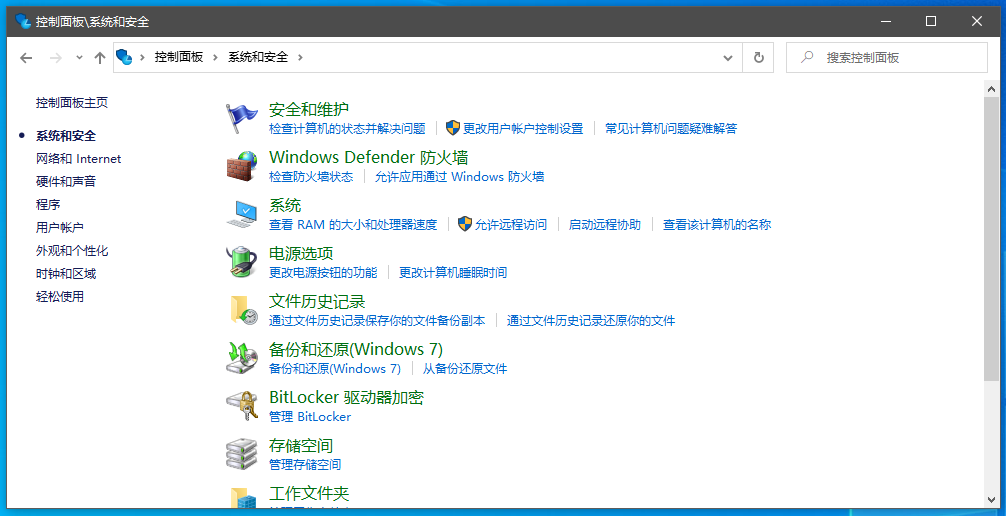
Task: Open the Windows Defender 防火墙 heading
Action: 368,157
